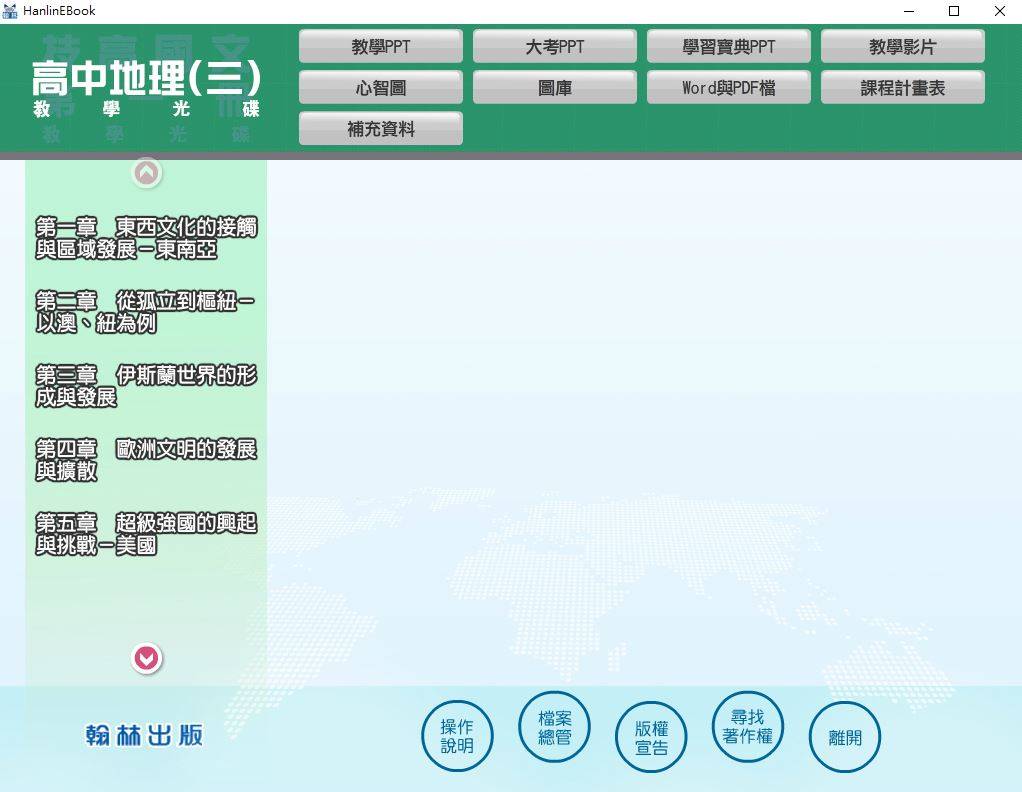View 版權宣告 circle button

[651, 737]
